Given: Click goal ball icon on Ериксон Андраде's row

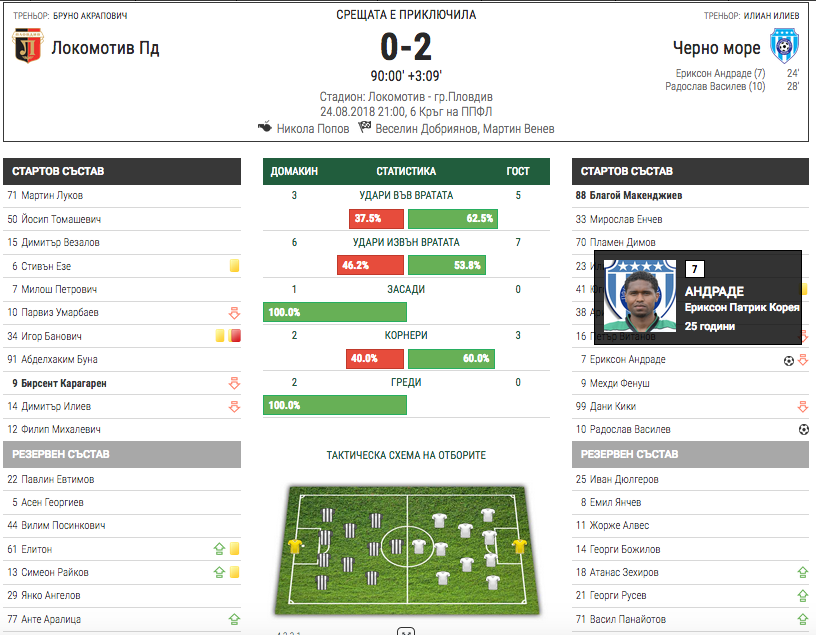Looking at the screenshot, I should [788, 359].
